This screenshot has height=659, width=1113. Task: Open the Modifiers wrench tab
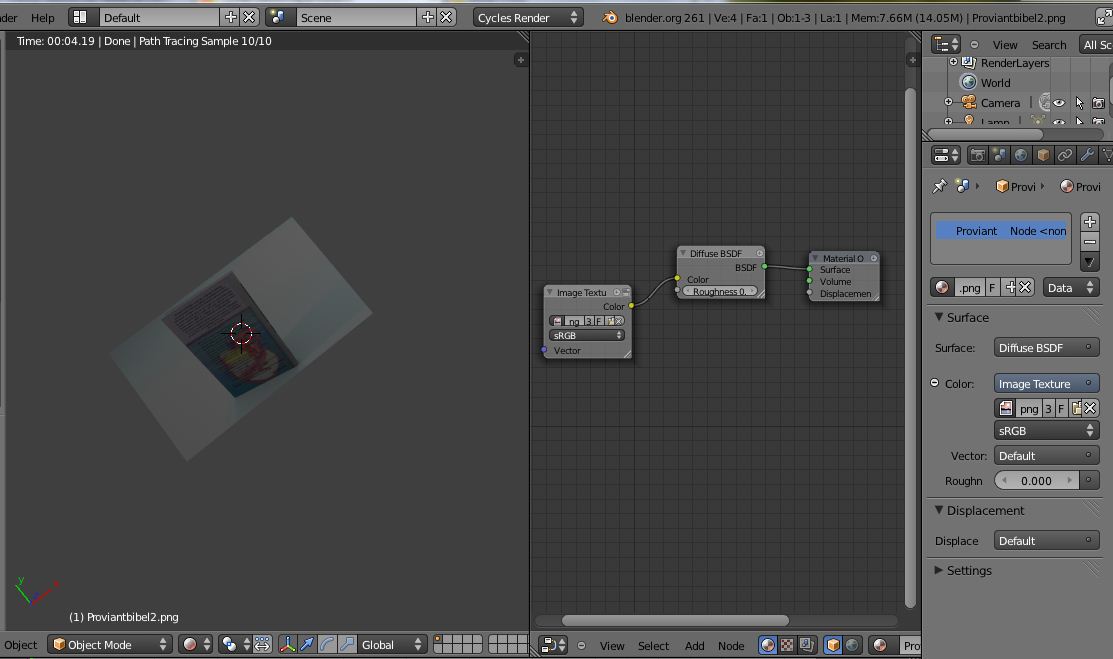(1087, 155)
